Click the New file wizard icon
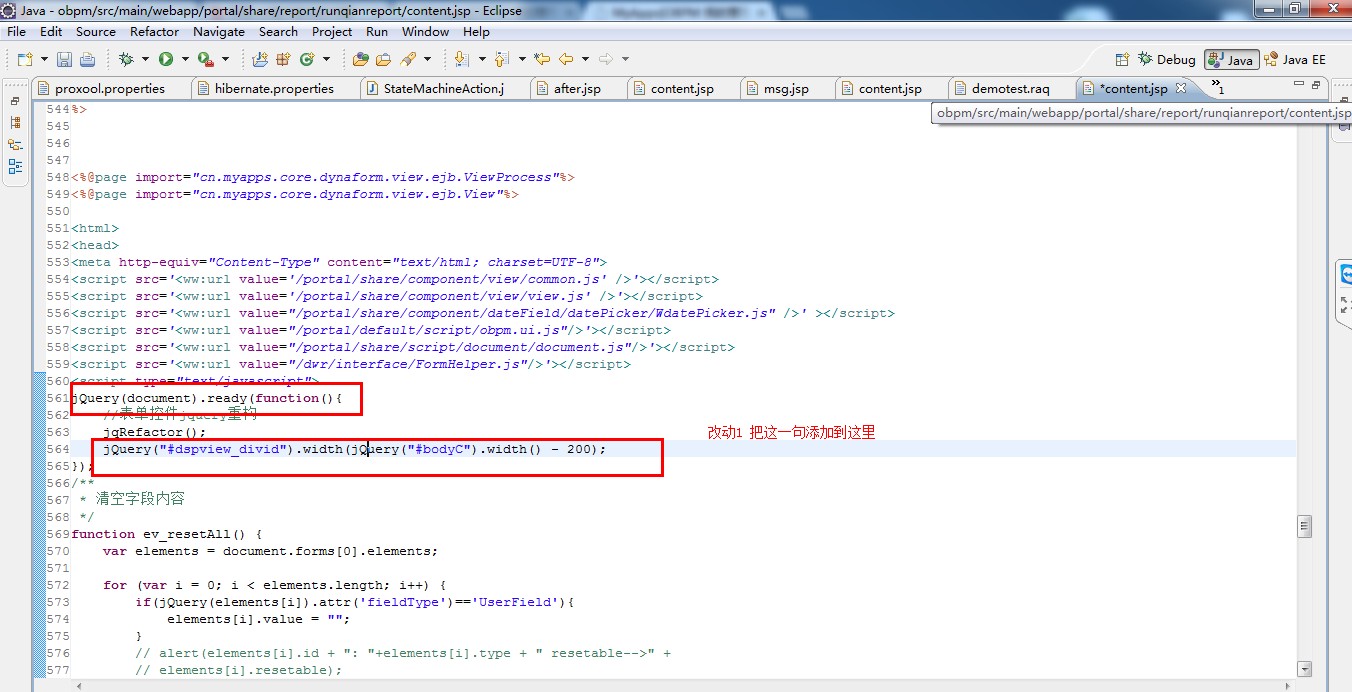 point(25,59)
